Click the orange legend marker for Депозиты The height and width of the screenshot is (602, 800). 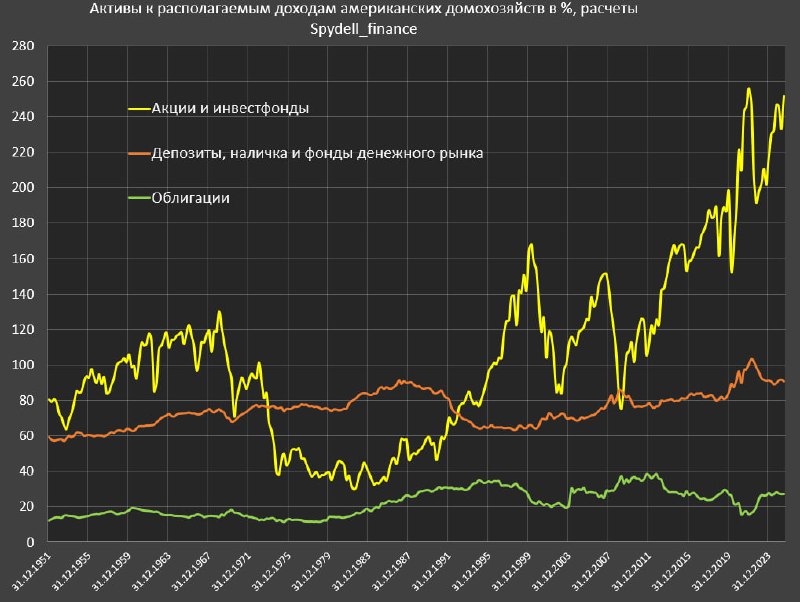click(139, 154)
